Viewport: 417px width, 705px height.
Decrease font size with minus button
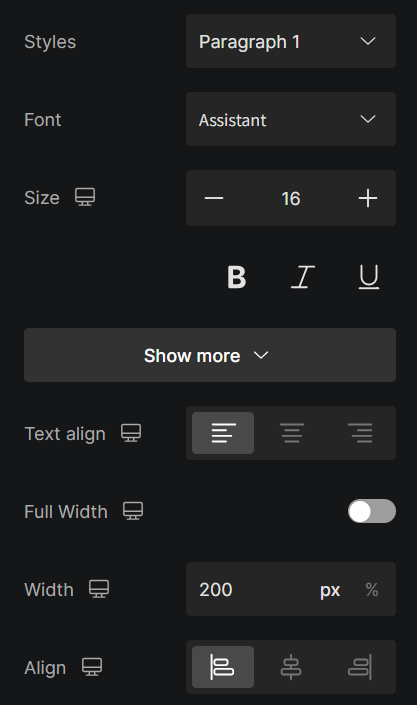[214, 198]
